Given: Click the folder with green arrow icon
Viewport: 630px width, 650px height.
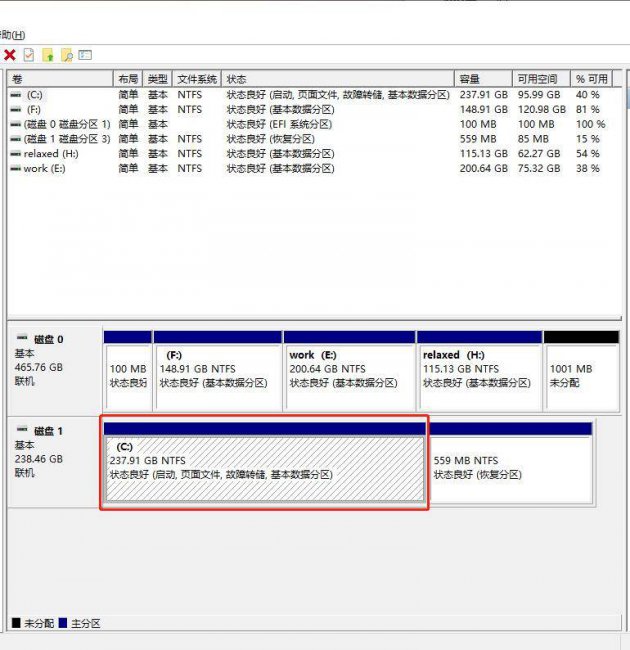Looking at the screenshot, I should pos(48,55).
